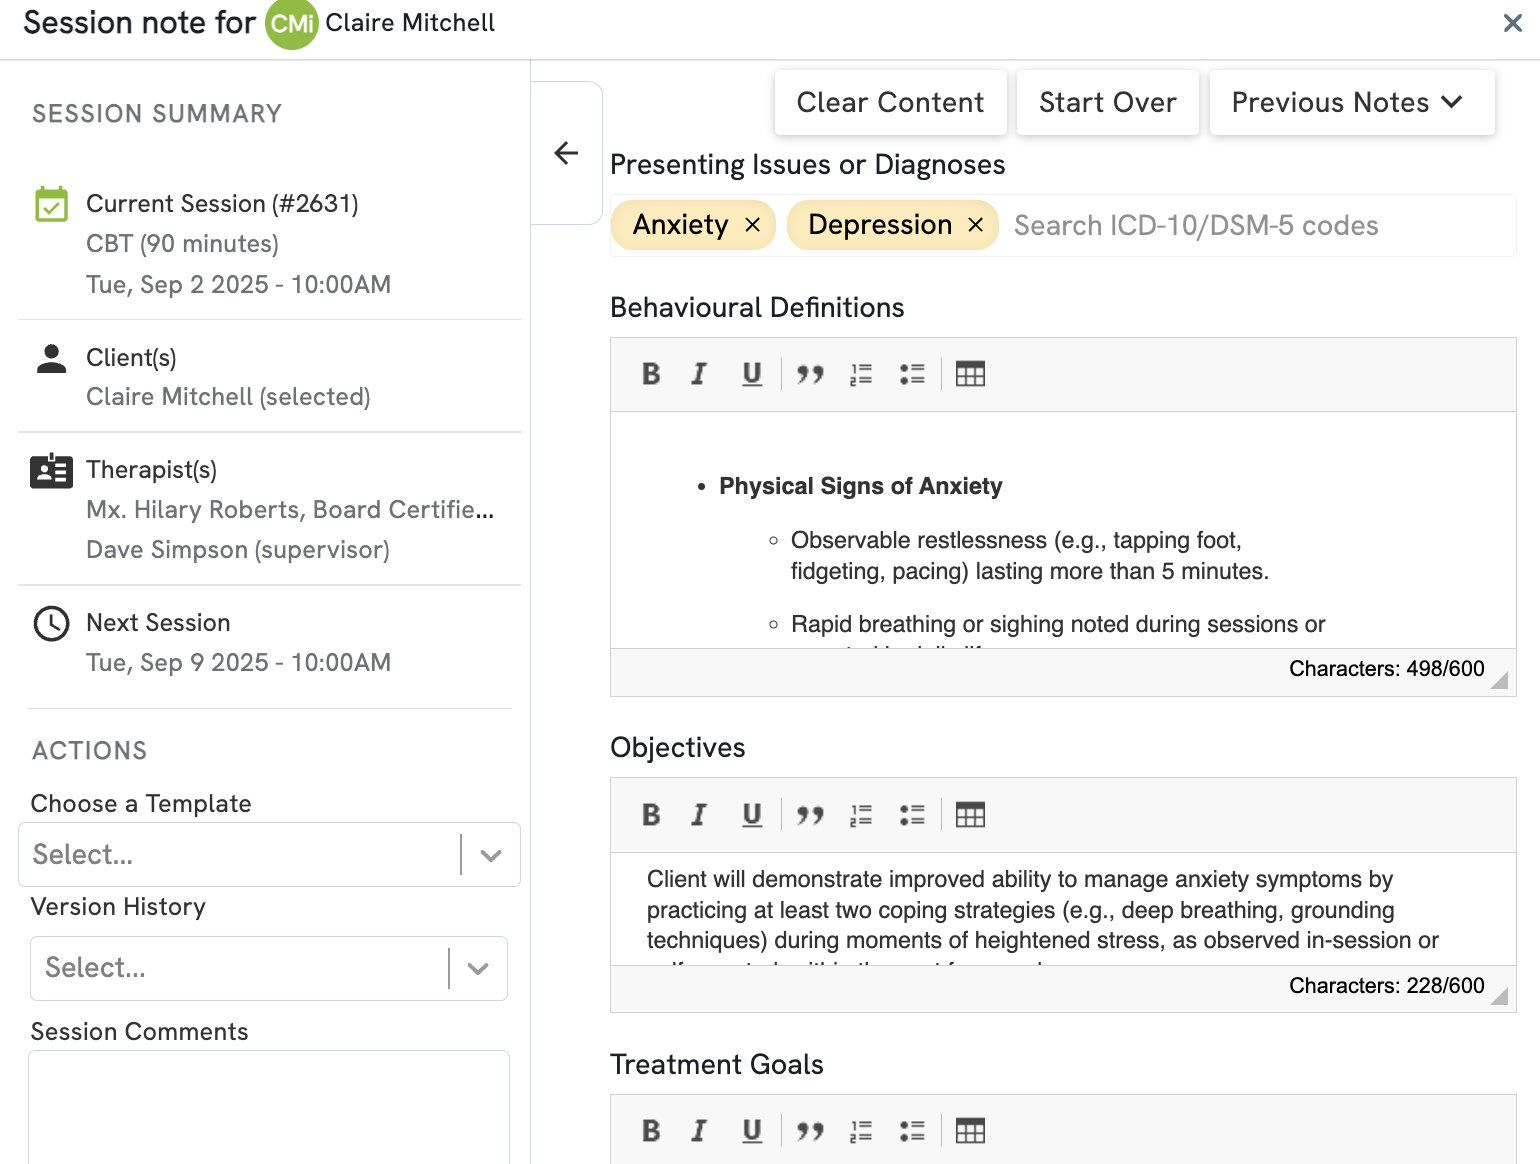Image resolution: width=1540 pixels, height=1164 pixels.
Task: Apply bulleted list in Objectives editor
Action: point(912,815)
